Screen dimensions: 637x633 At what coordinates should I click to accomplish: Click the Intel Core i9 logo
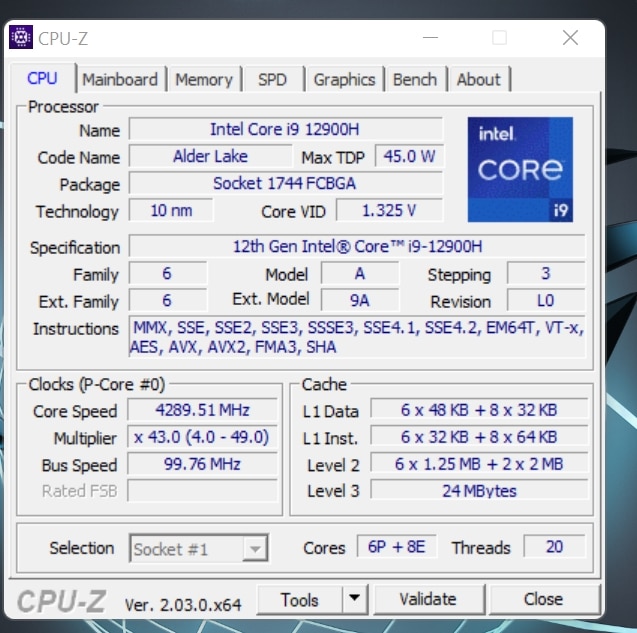[x=520, y=169]
